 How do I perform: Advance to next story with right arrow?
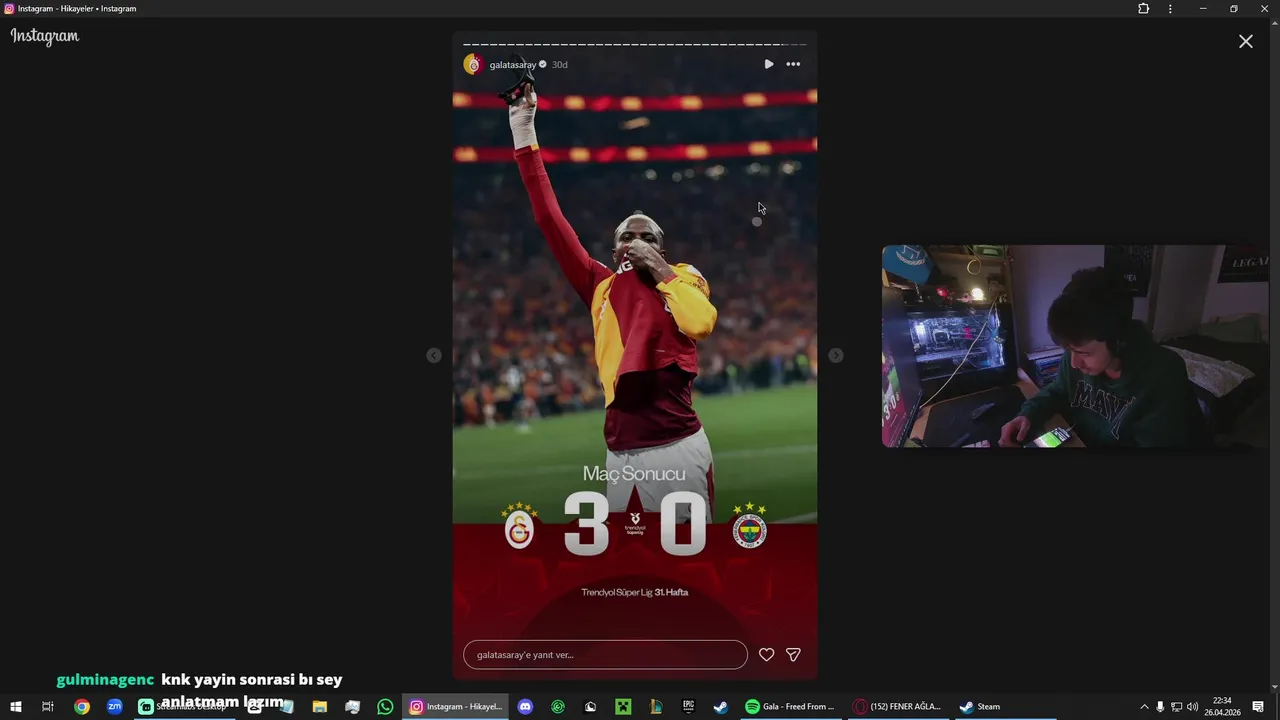point(836,355)
